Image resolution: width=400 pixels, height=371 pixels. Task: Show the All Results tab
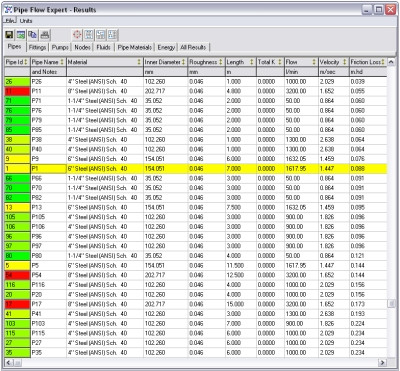(193, 47)
